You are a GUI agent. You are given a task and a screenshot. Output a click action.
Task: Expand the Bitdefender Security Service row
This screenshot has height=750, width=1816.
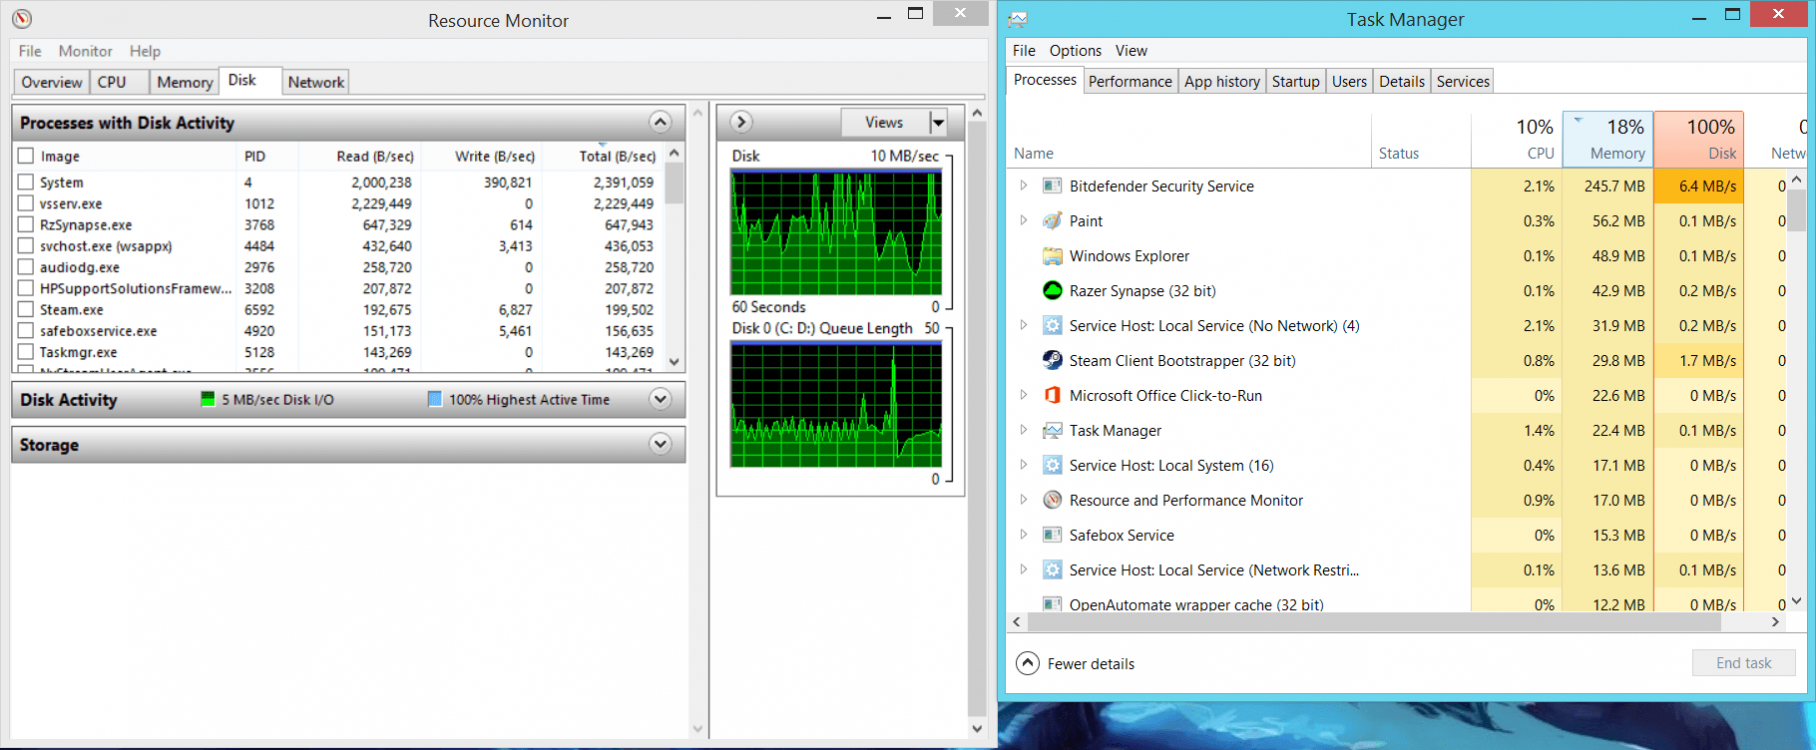click(x=1023, y=186)
